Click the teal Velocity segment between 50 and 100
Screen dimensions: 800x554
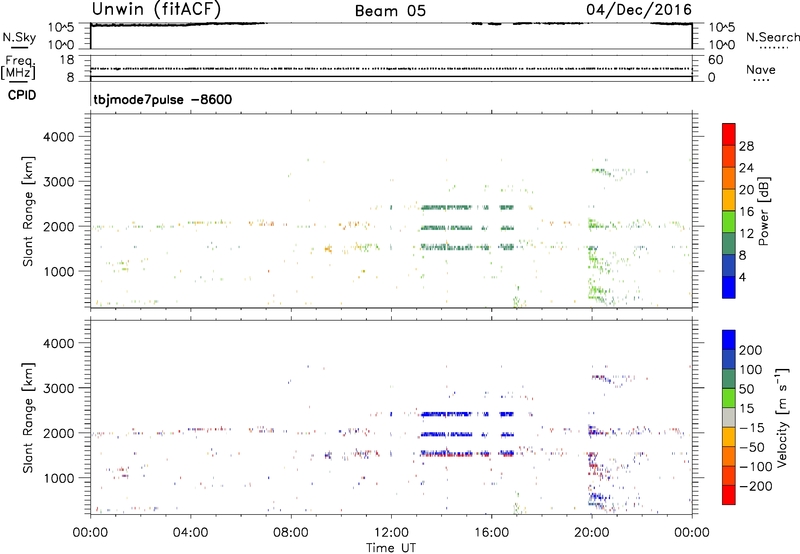(x=729, y=379)
